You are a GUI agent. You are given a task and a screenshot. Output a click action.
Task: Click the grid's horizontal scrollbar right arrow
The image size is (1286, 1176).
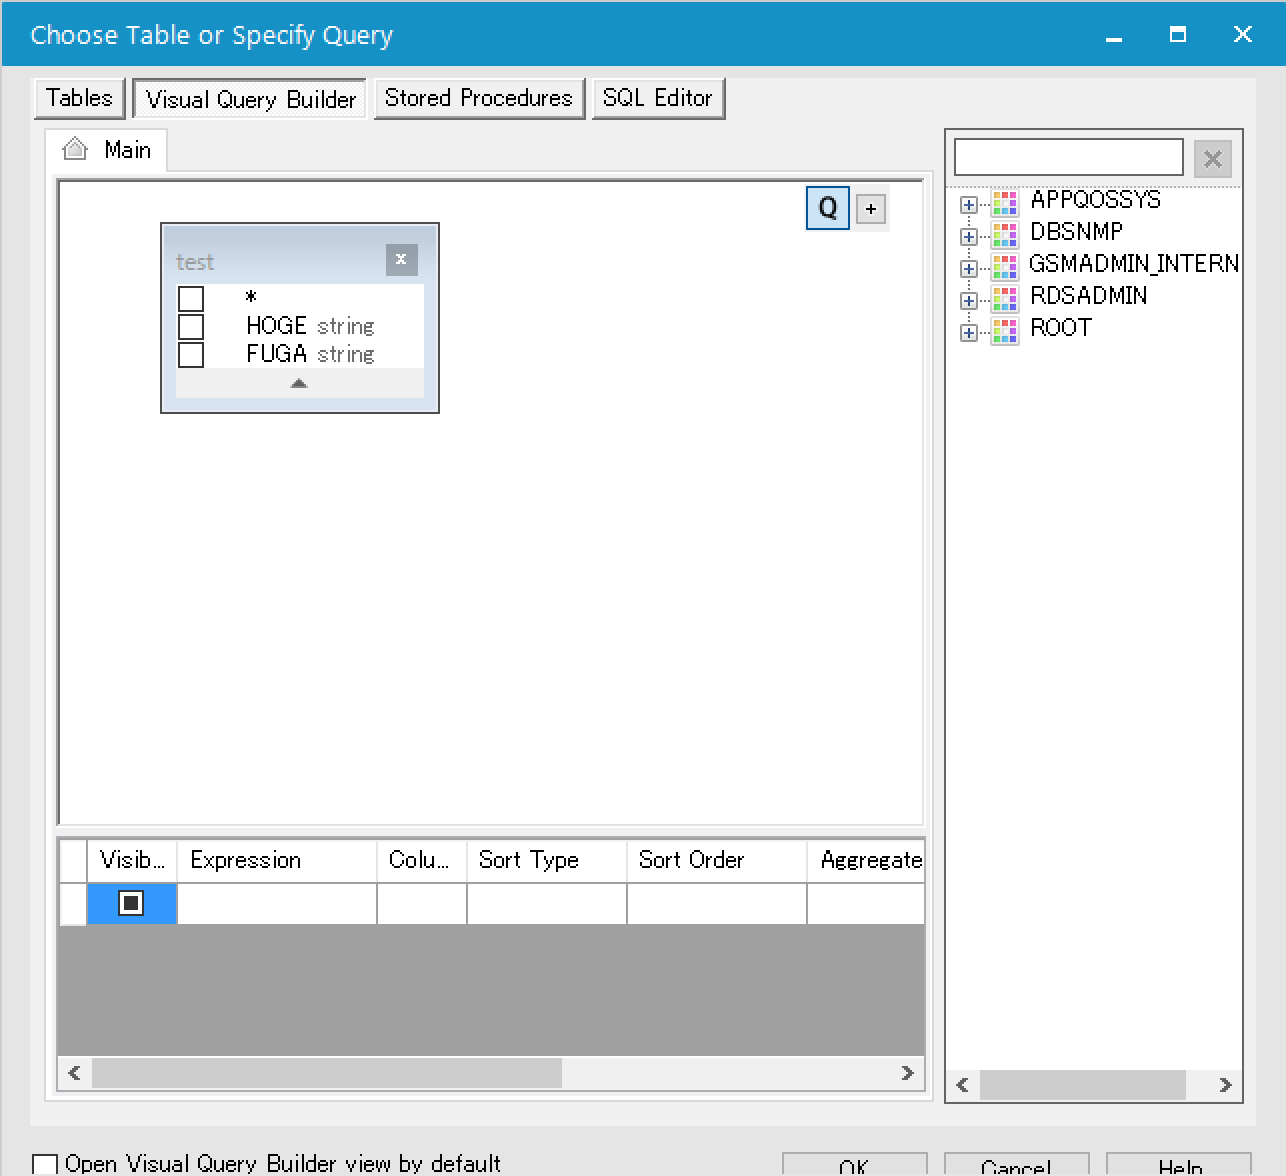click(907, 1073)
